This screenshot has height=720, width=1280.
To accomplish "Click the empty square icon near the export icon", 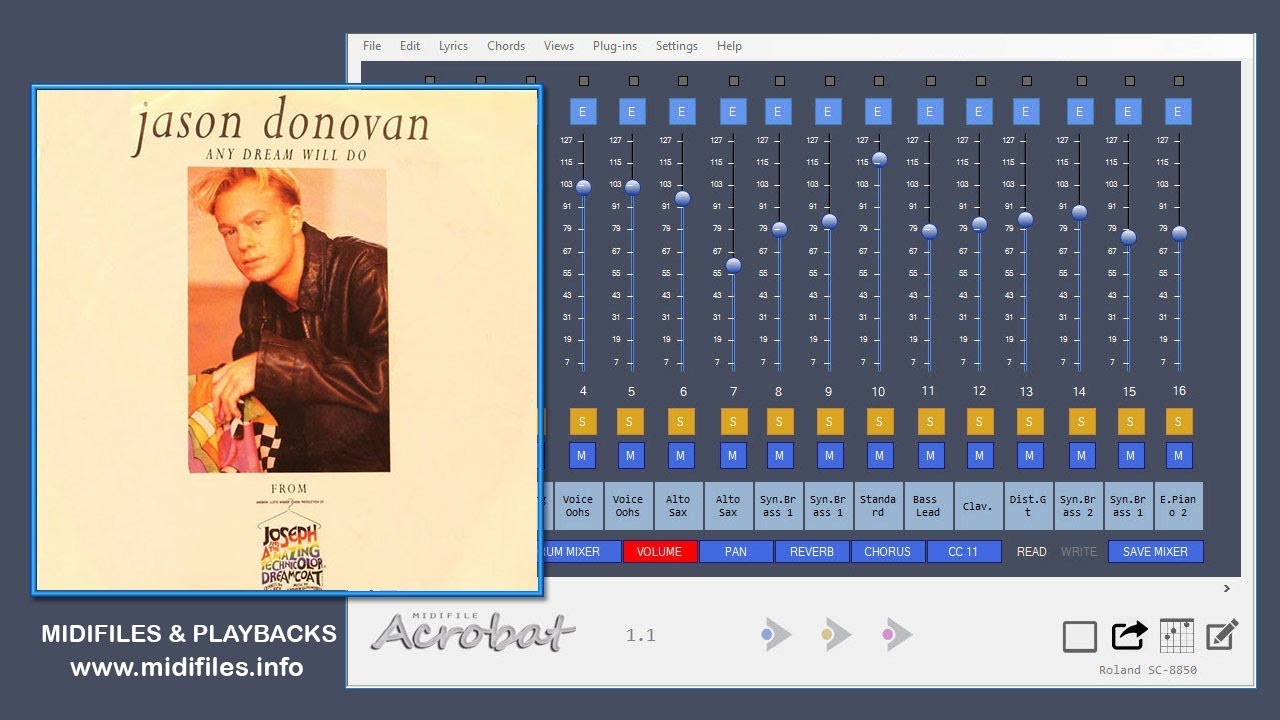I will tap(1080, 636).
